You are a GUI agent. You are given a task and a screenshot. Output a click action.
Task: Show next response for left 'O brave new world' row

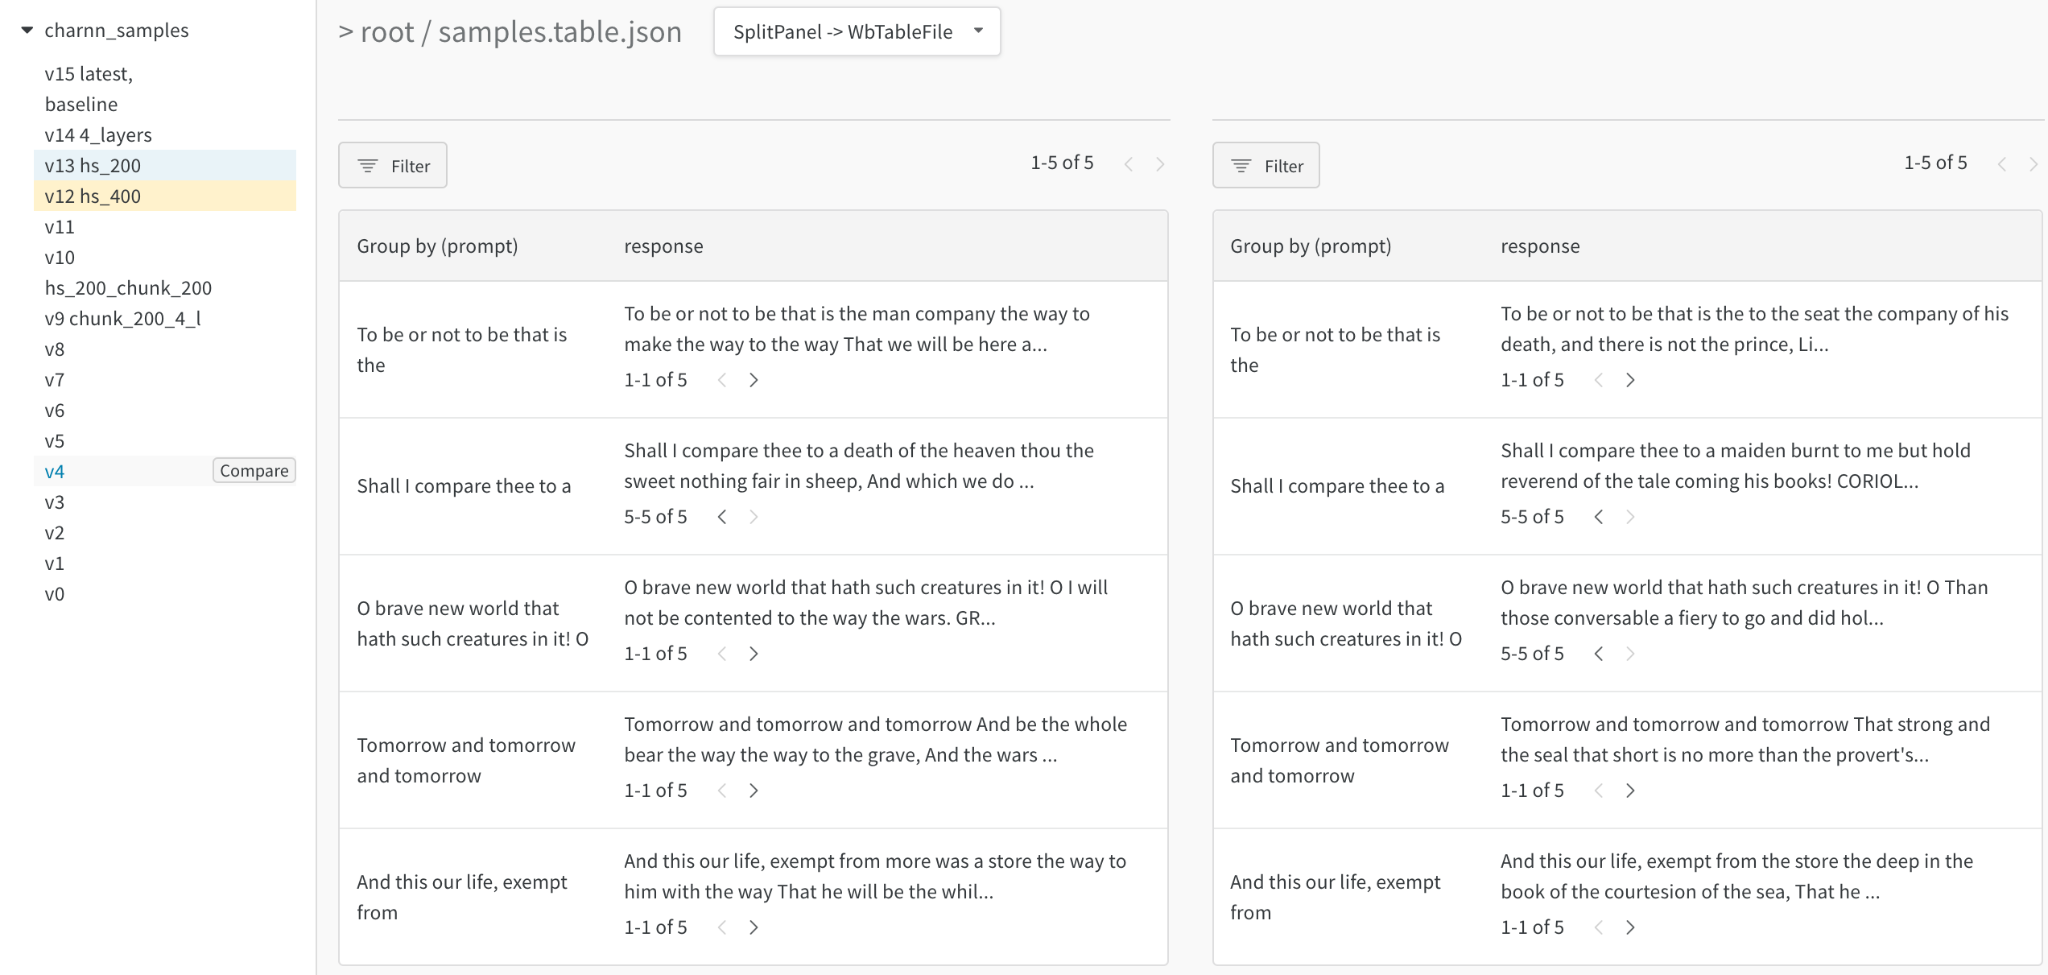click(754, 654)
